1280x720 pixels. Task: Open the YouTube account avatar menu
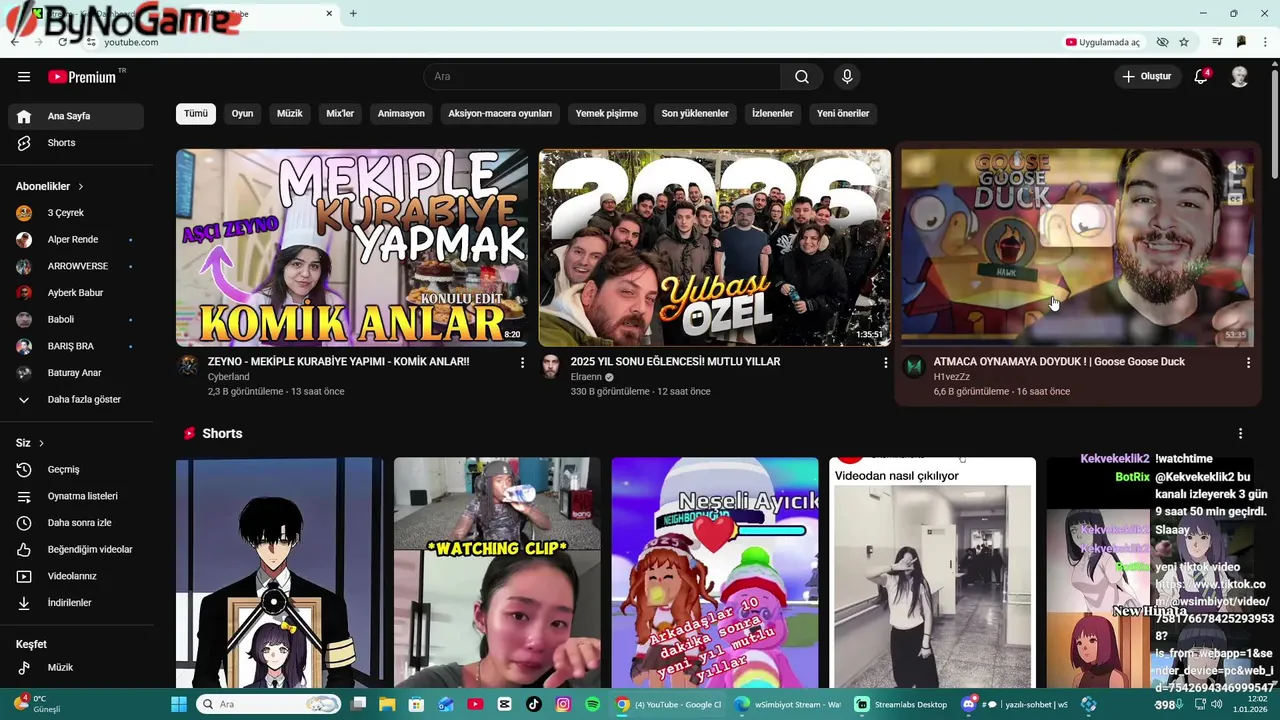[1239, 77]
